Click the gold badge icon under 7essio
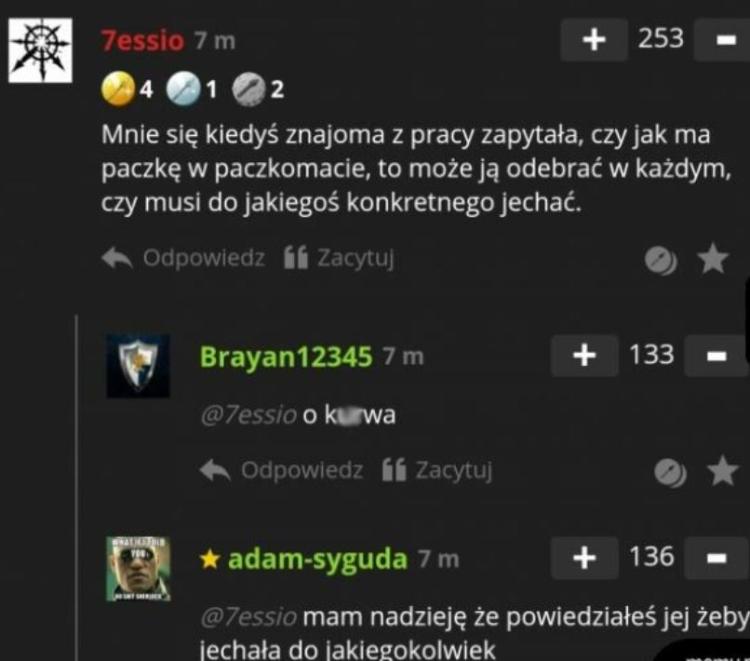Image resolution: width=750 pixels, height=661 pixels. pos(118,89)
